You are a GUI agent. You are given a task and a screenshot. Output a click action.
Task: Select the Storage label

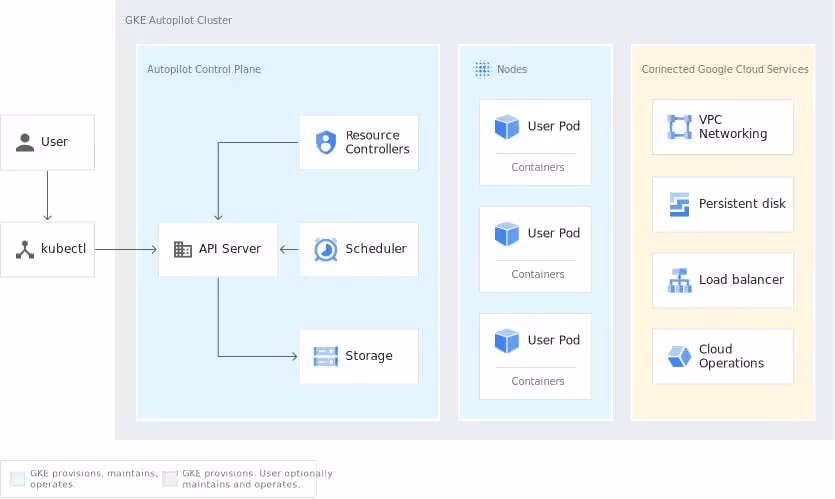tap(369, 356)
